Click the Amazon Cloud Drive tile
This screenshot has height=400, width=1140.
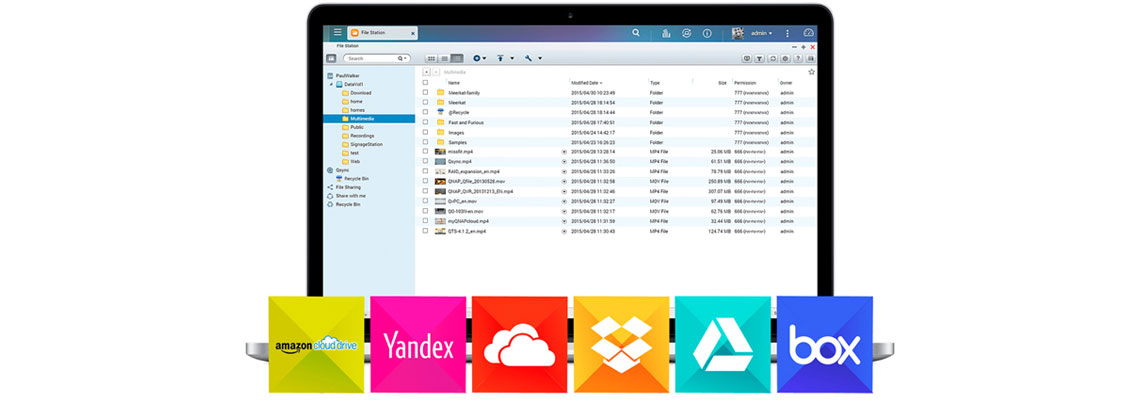coord(316,345)
